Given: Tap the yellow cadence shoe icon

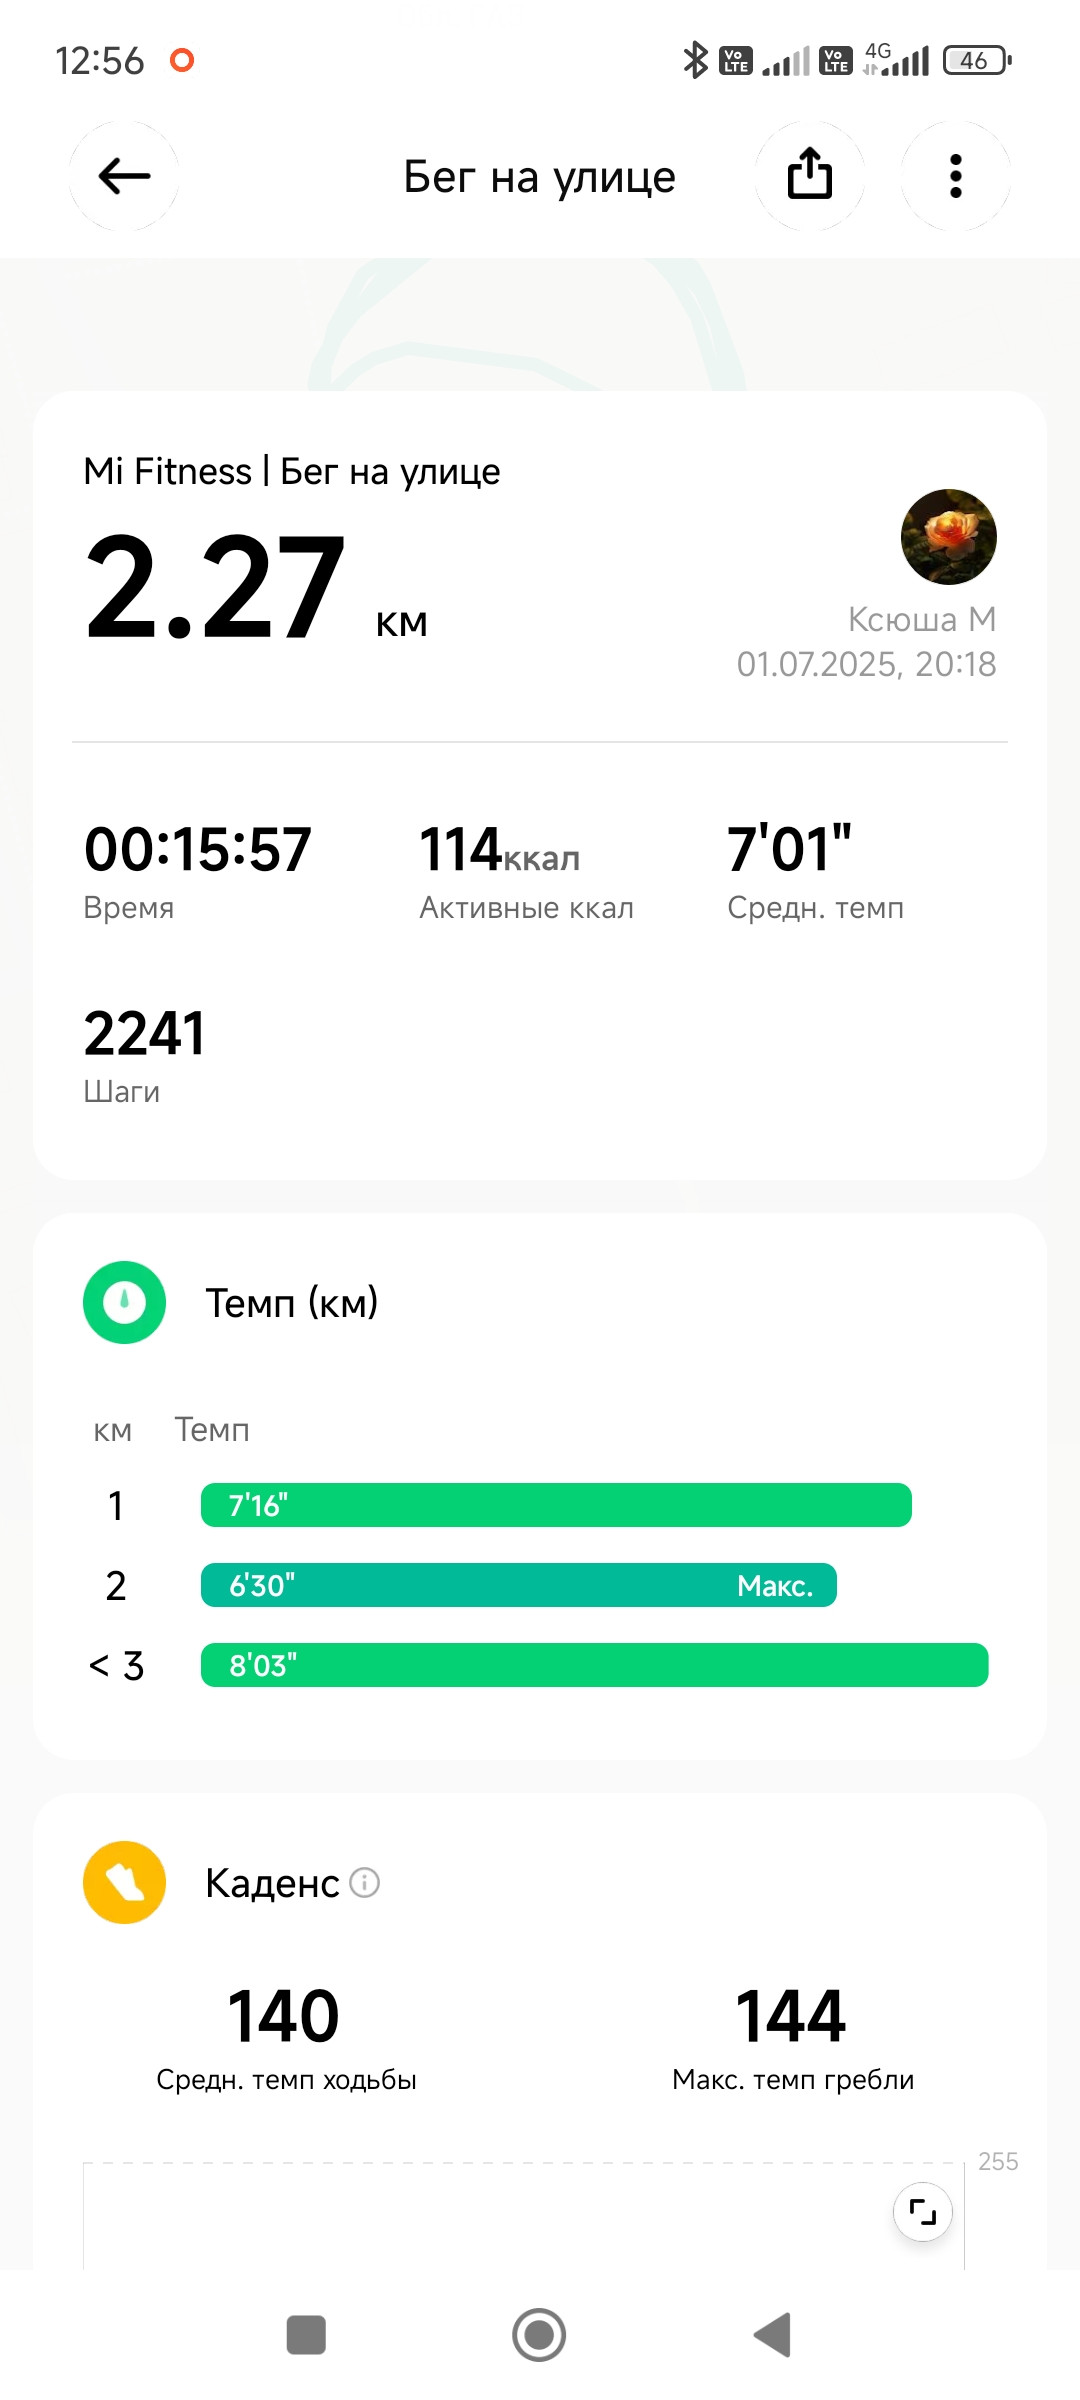Looking at the screenshot, I should coord(124,1882).
